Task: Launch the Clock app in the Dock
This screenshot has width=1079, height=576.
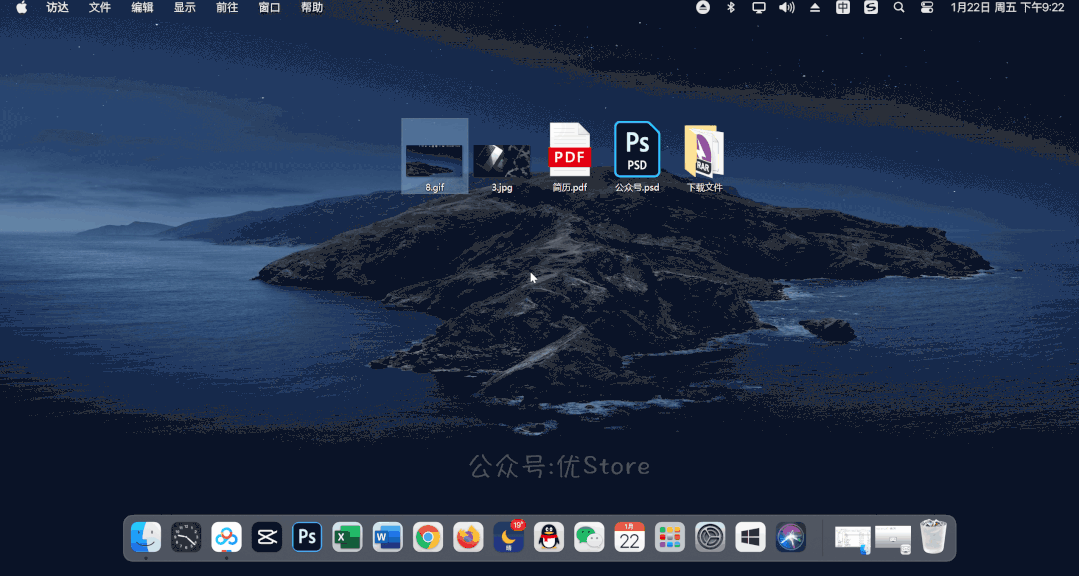Action: (x=186, y=537)
